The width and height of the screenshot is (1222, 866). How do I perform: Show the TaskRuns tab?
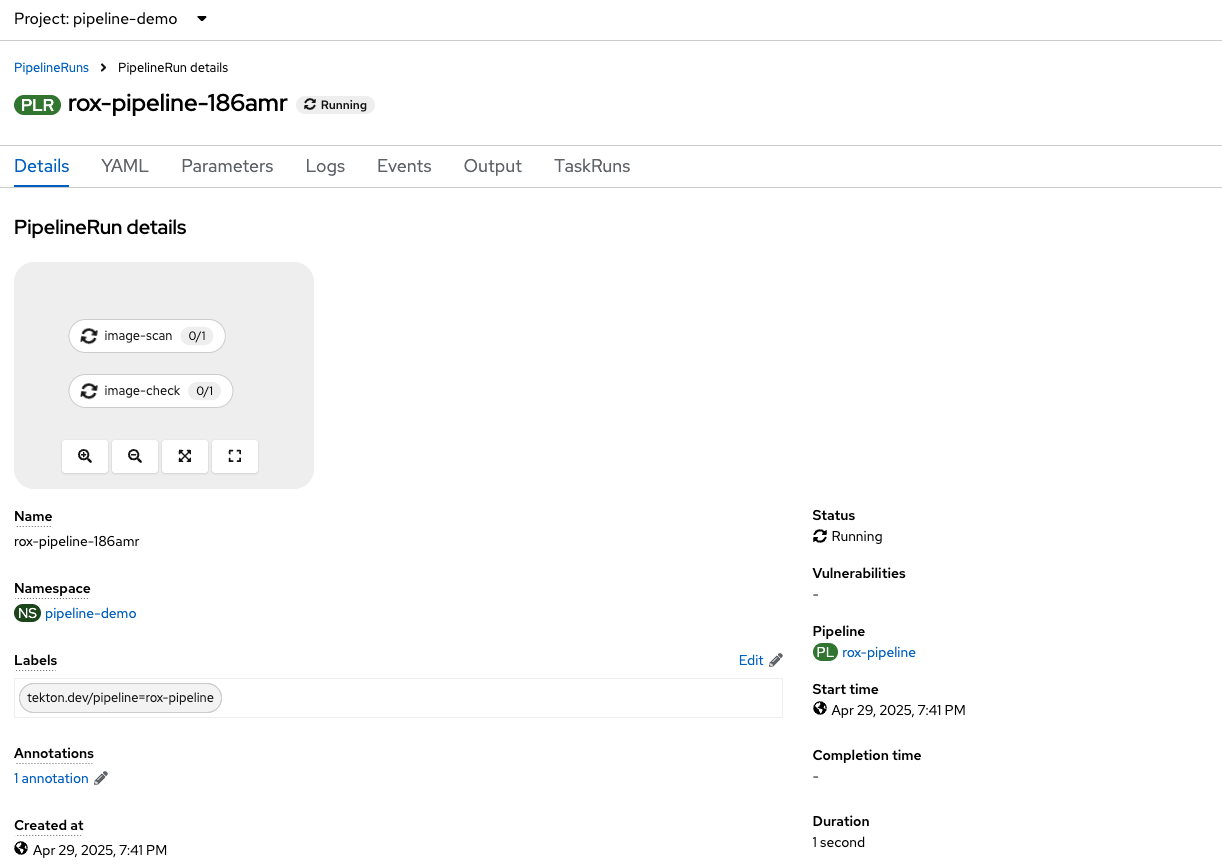(592, 166)
